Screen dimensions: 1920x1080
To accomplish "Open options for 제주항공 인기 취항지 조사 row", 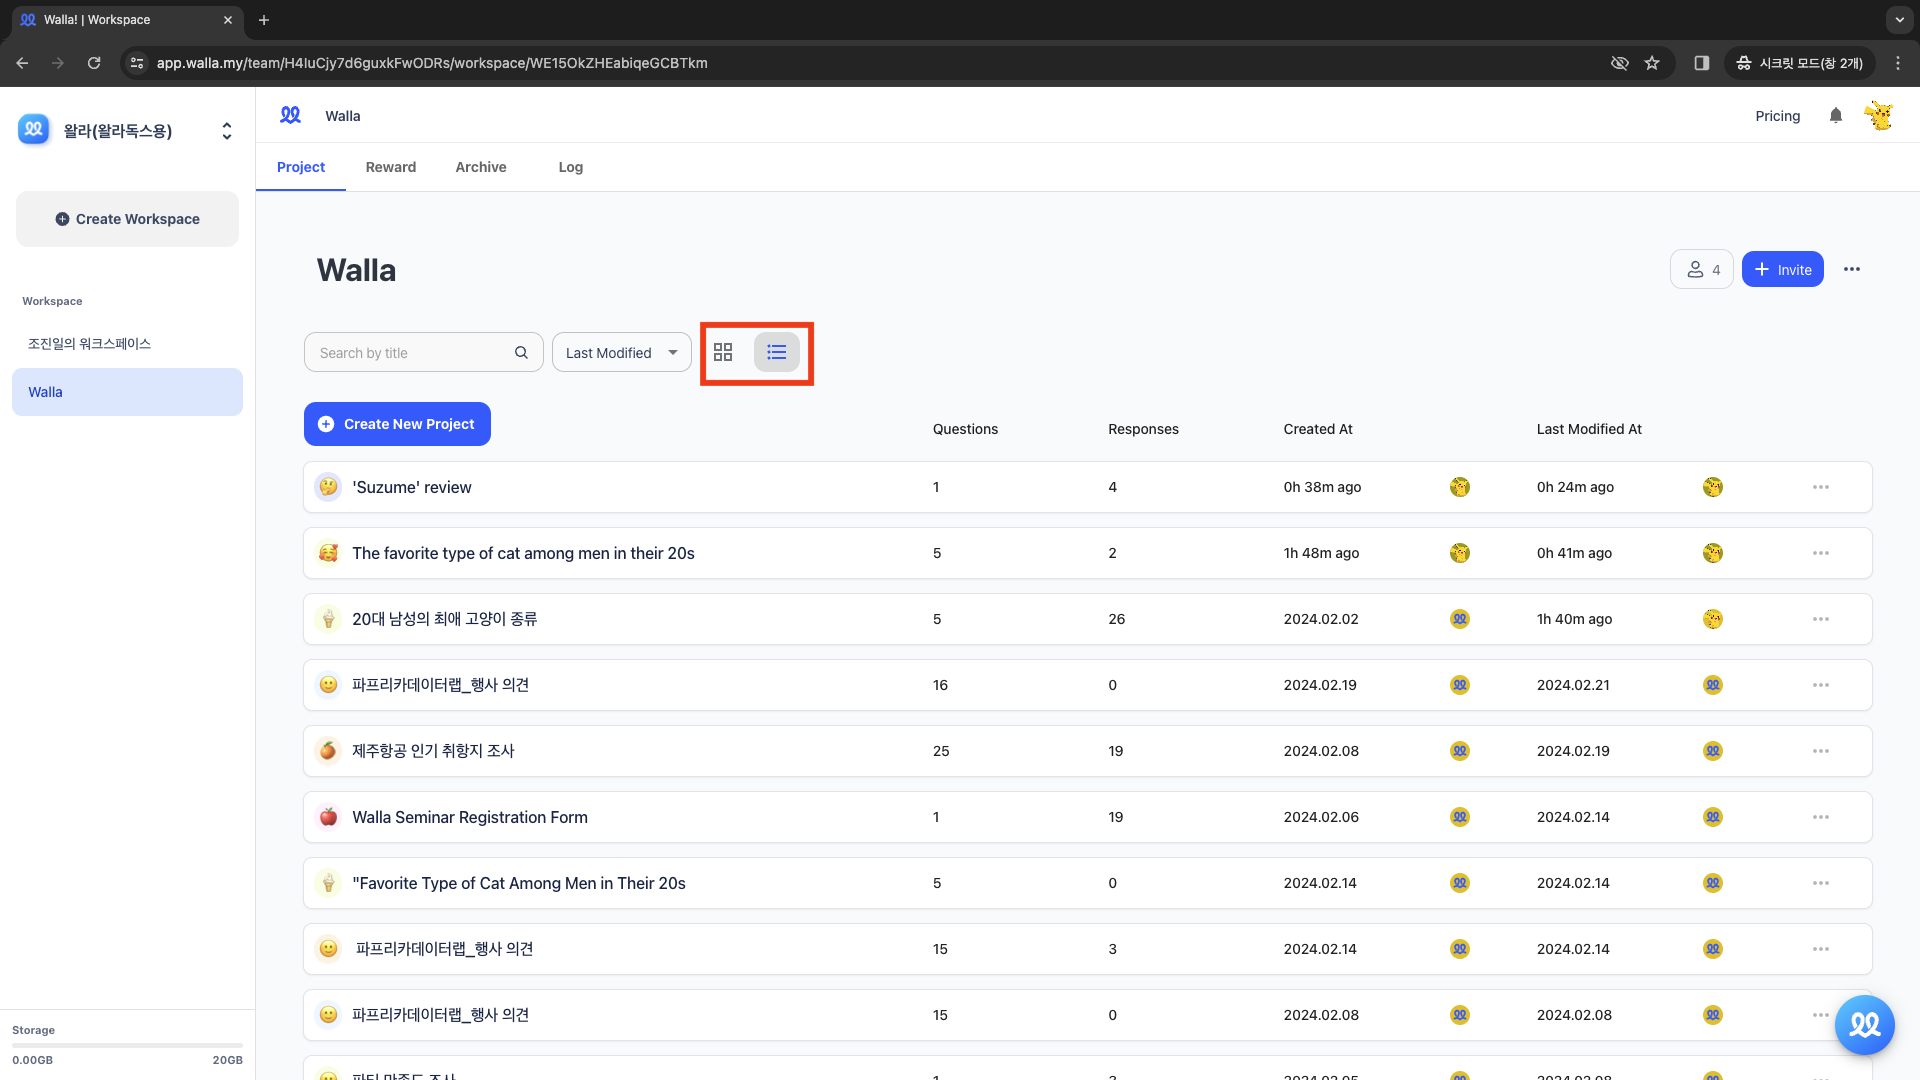I will 1821,751.
